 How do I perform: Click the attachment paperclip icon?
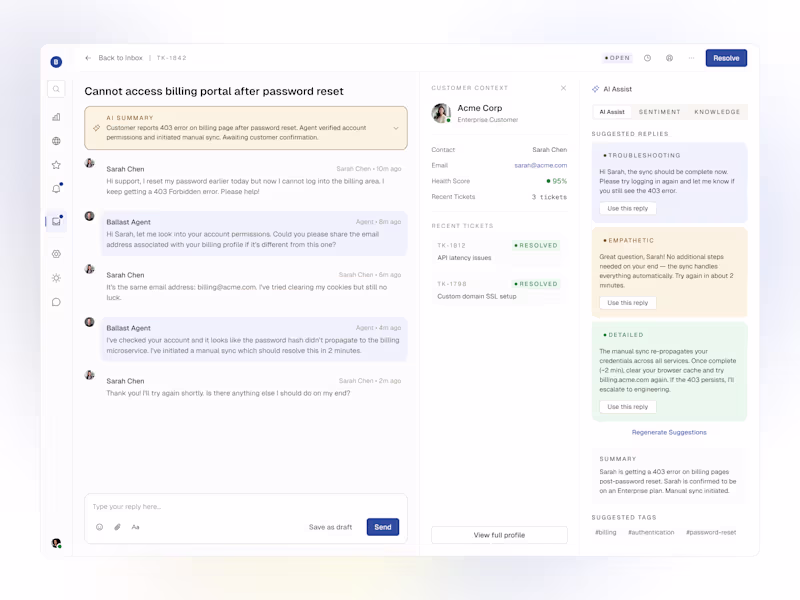117,527
